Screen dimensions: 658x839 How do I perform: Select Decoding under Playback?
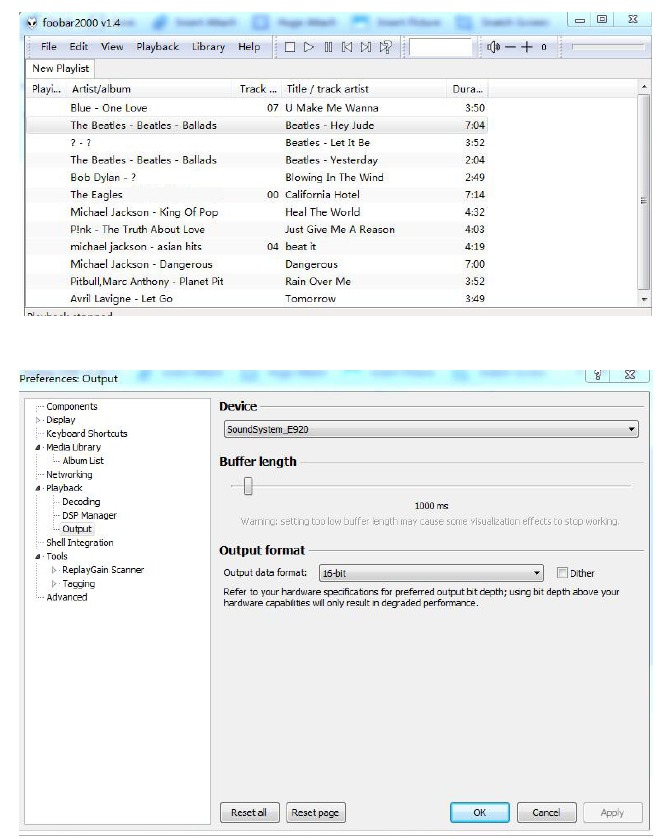click(81, 502)
